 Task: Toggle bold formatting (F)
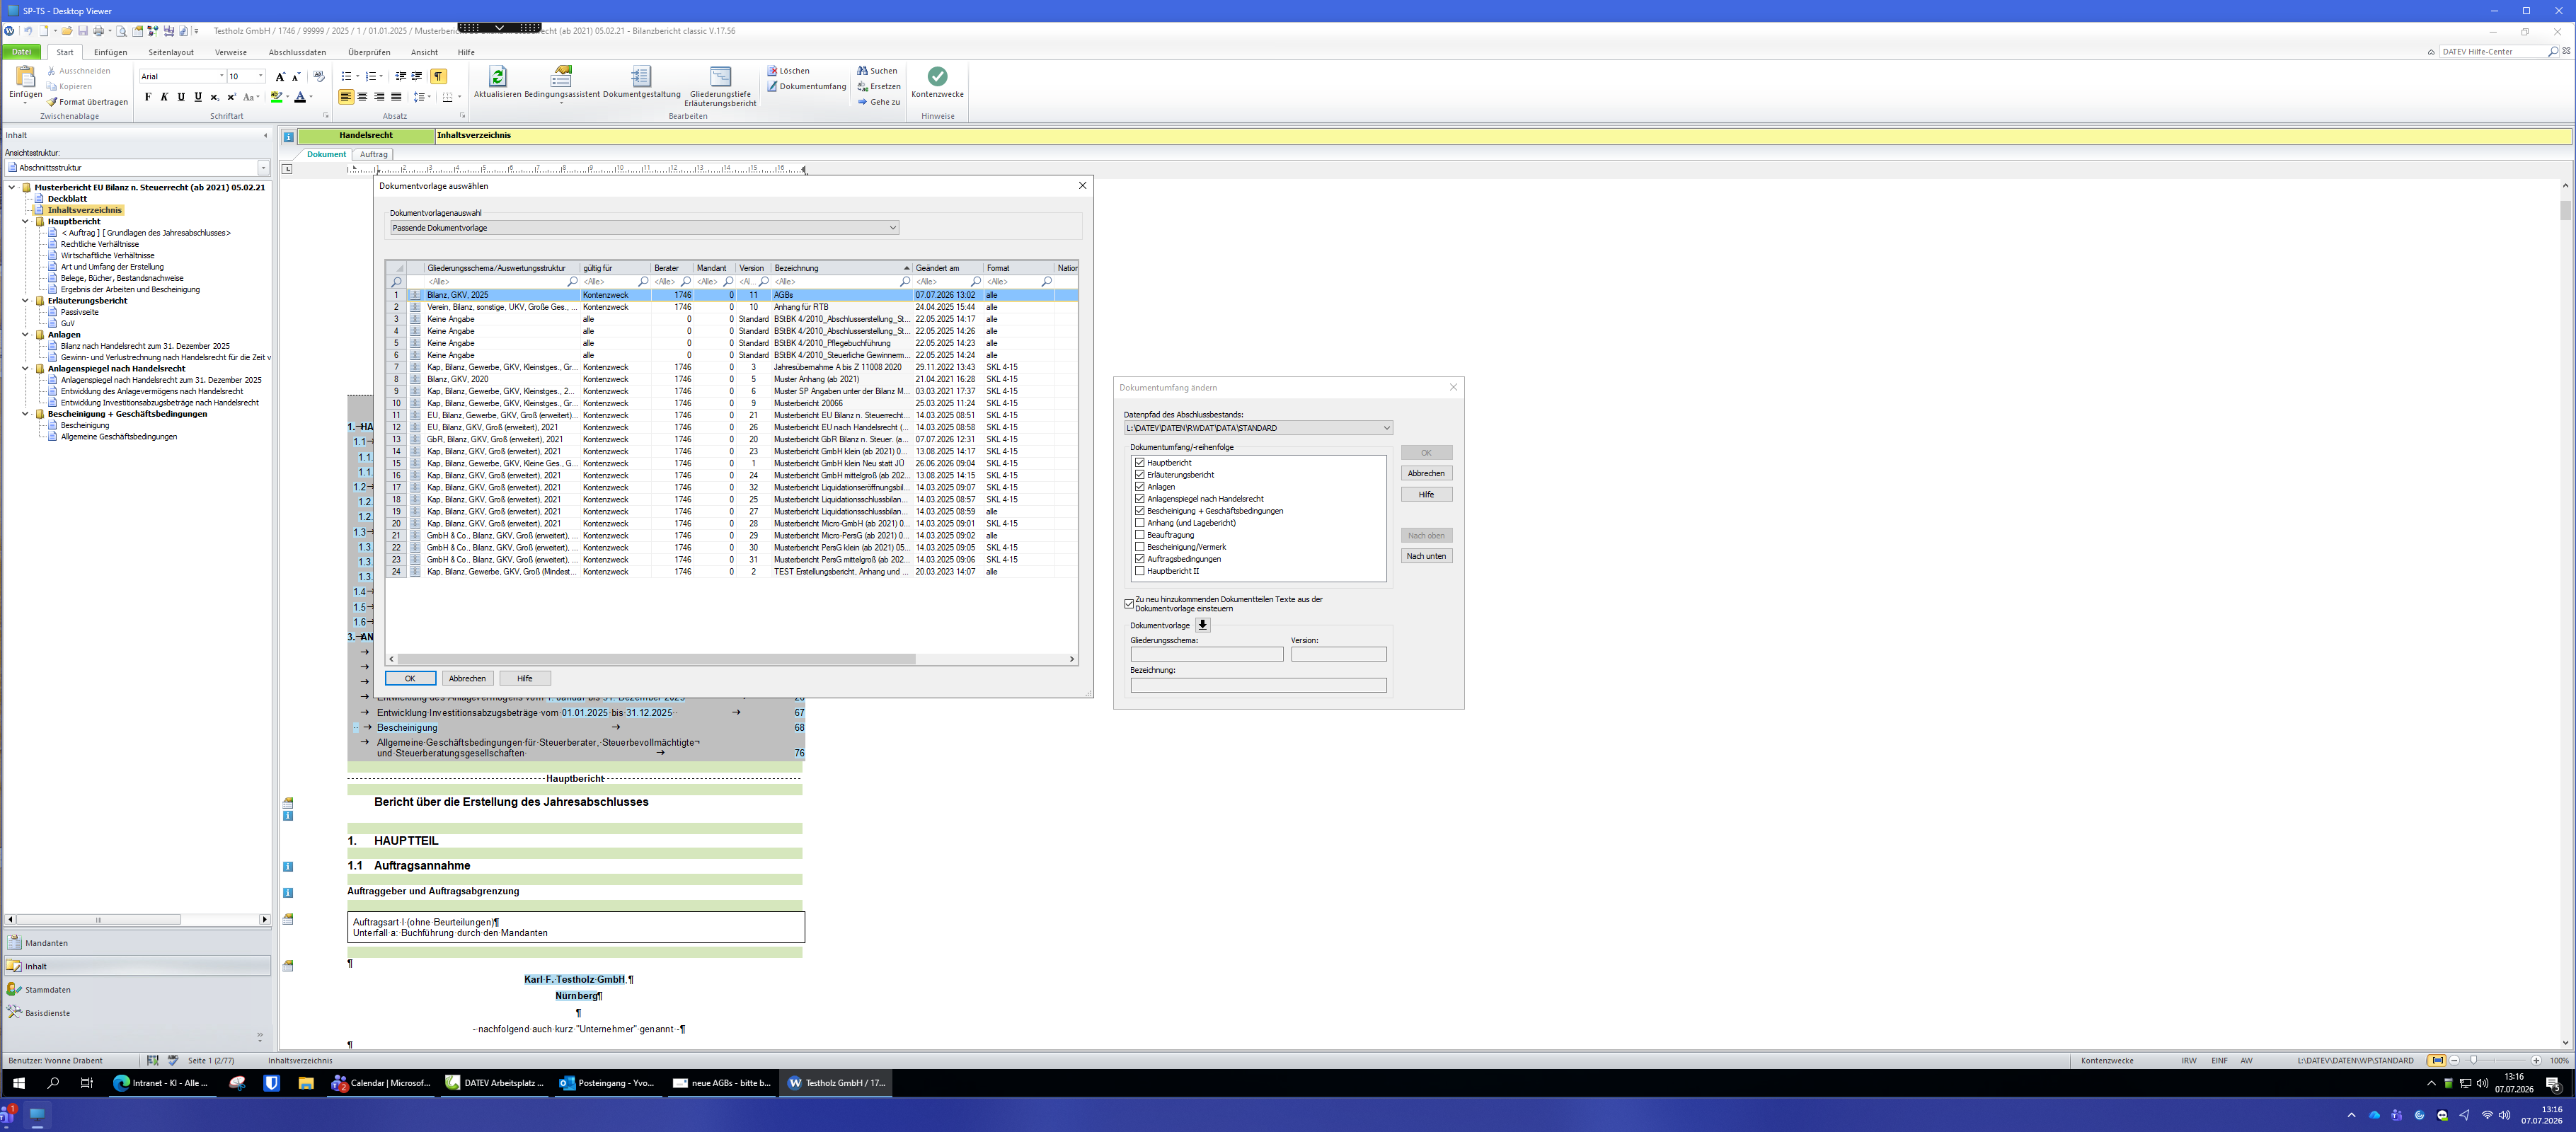(148, 97)
